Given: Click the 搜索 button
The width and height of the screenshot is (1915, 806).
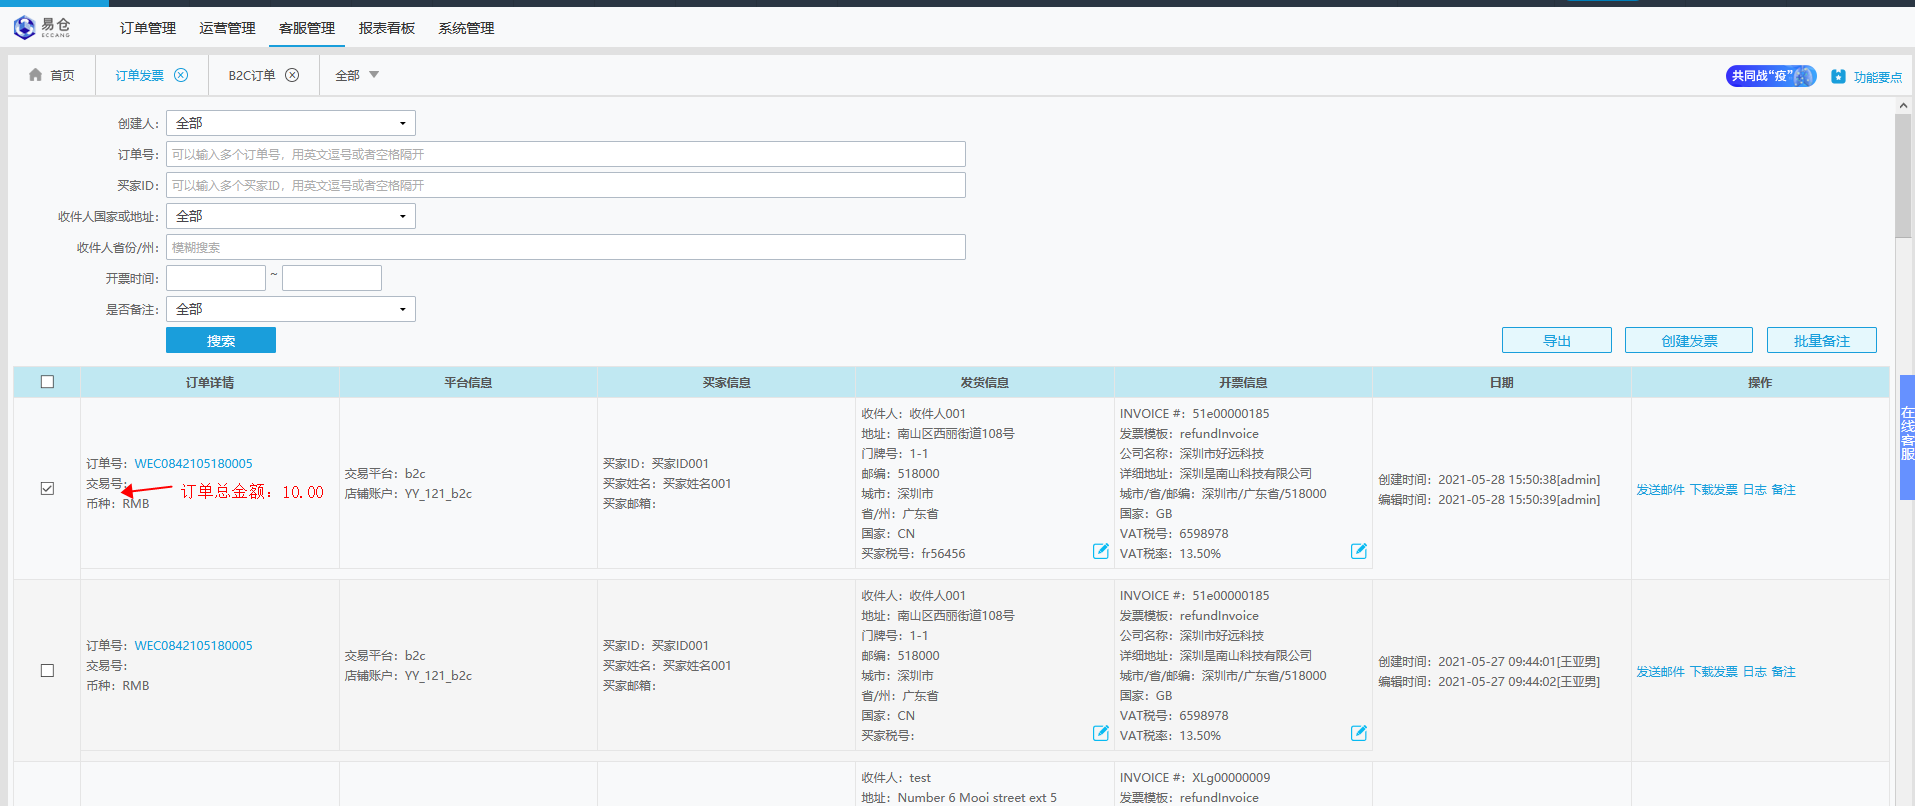Looking at the screenshot, I should pos(221,341).
